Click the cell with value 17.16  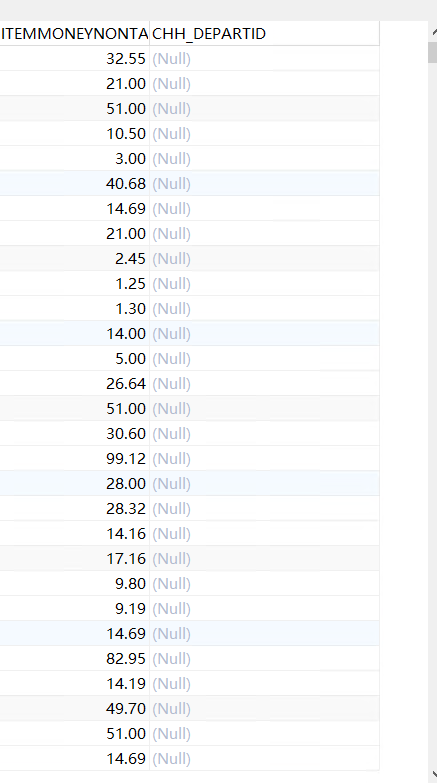click(x=74, y=558)
